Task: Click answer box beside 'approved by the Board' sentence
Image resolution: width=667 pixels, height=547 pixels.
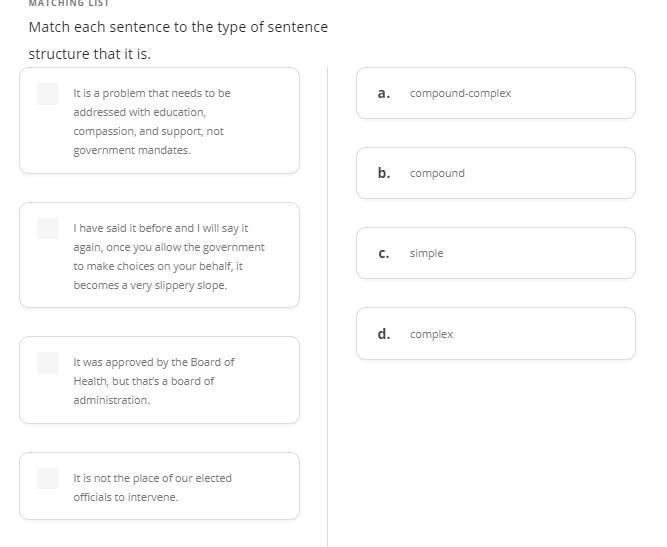Action: pos(47,362)
